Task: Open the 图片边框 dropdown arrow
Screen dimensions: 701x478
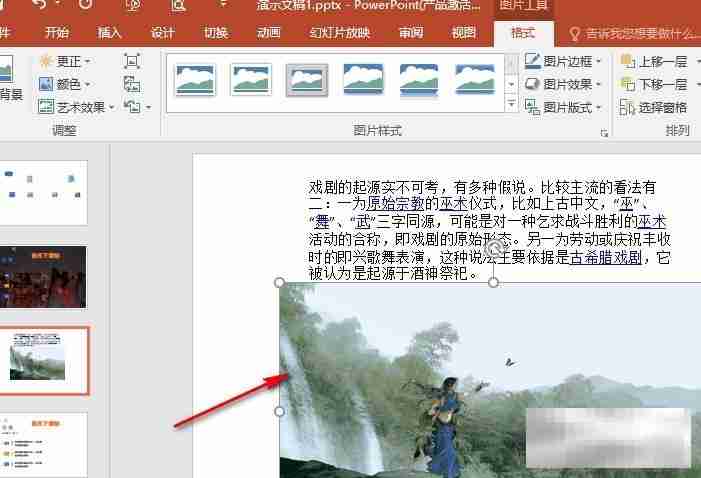Action: click(x=599, y=61)
